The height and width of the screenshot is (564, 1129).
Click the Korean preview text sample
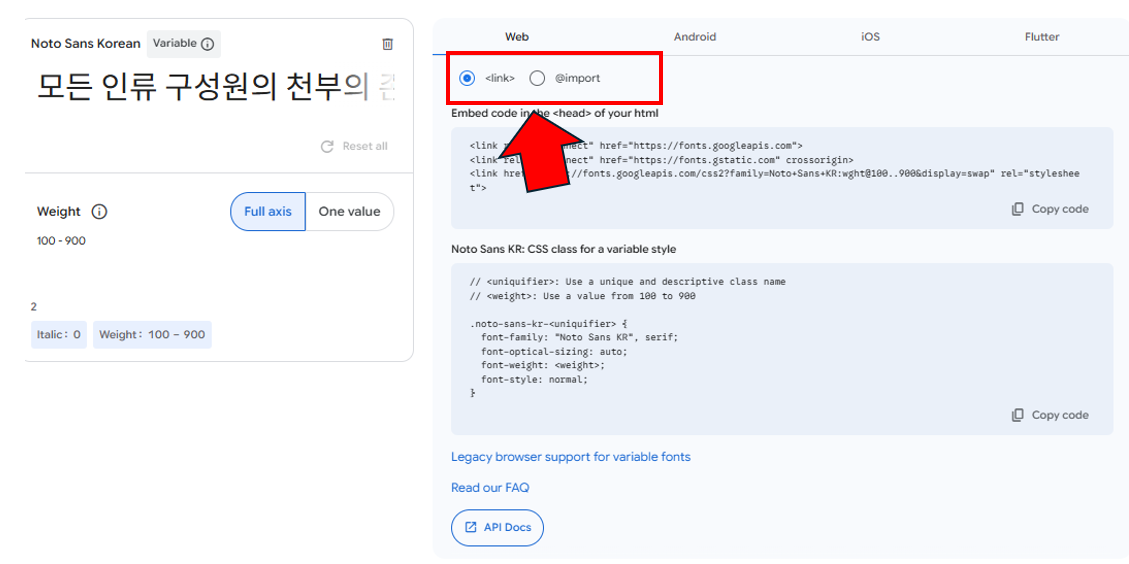point(216,88)
